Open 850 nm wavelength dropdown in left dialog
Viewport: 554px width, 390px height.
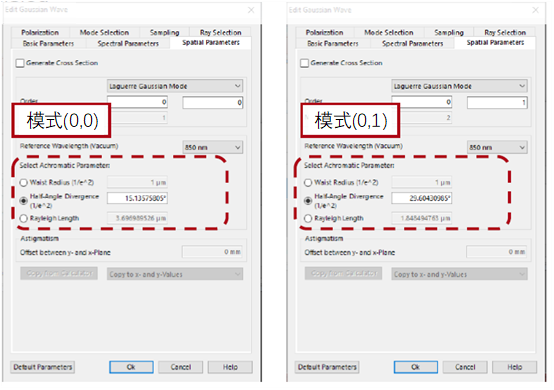(x=213, y=147)
